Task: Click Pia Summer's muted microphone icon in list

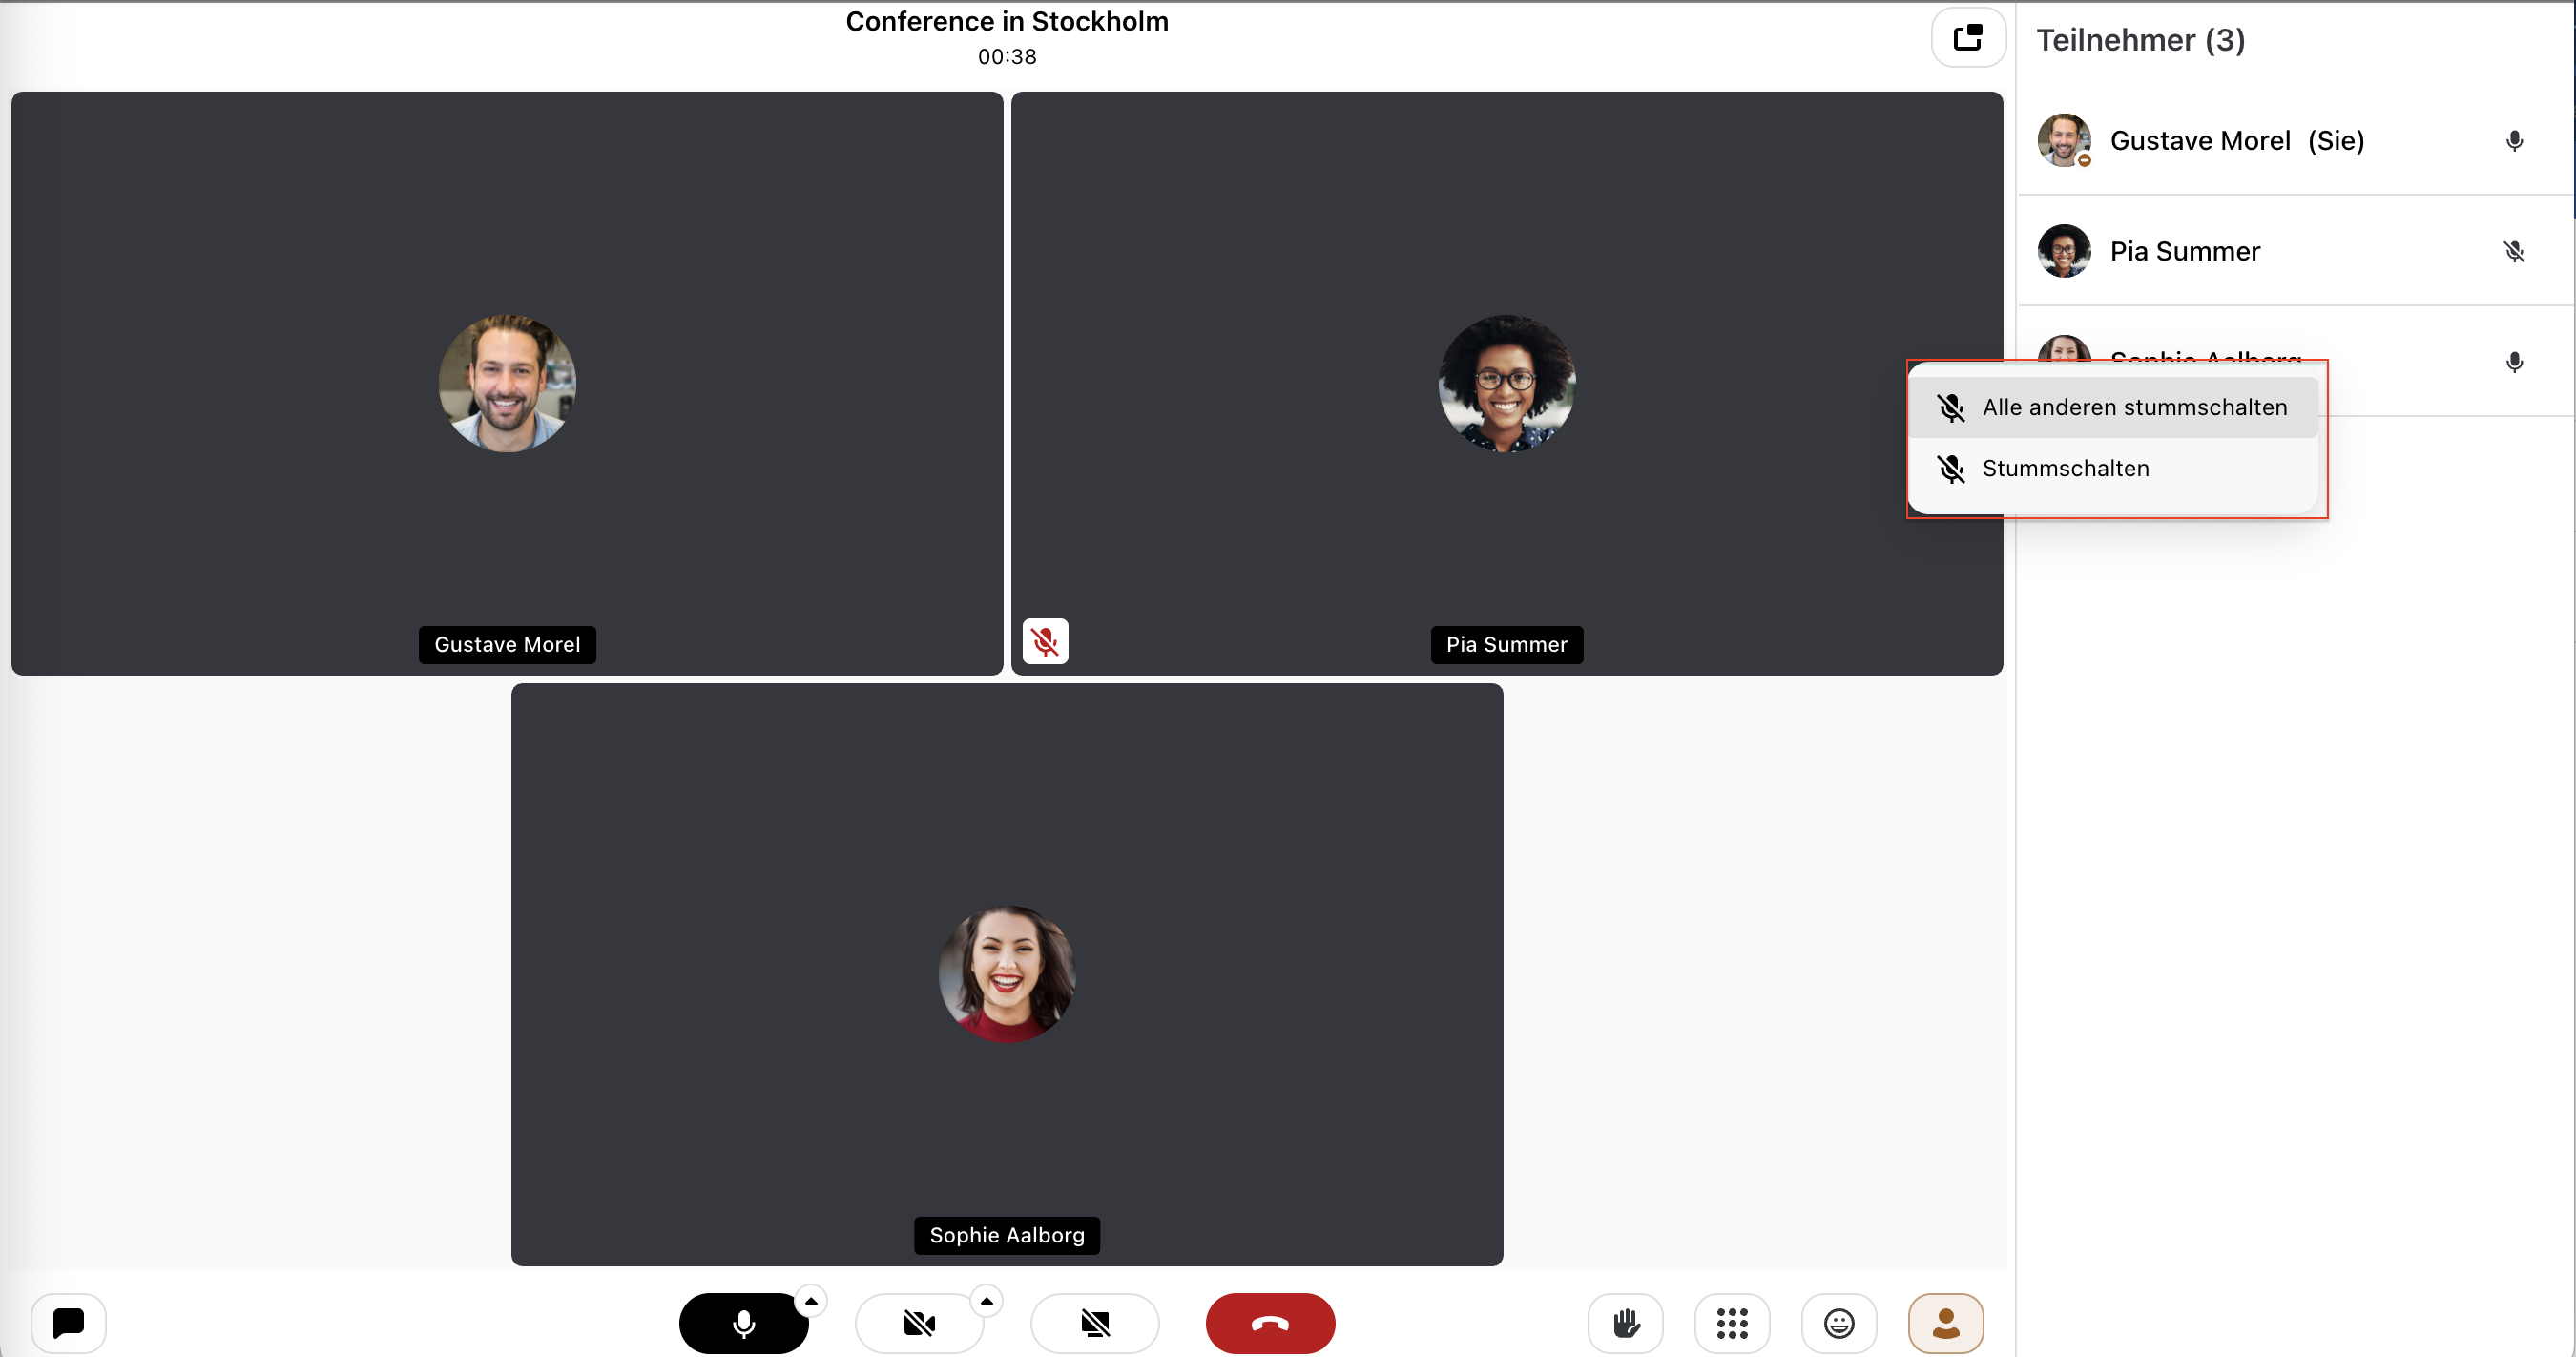Action: click(2514, 251)
